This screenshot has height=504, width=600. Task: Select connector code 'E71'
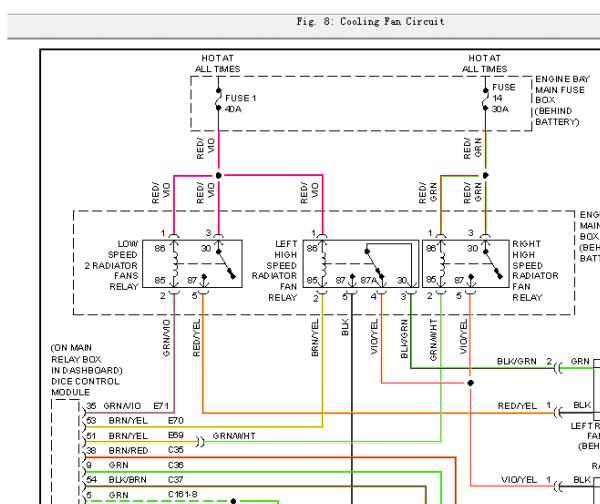(161, 406)
